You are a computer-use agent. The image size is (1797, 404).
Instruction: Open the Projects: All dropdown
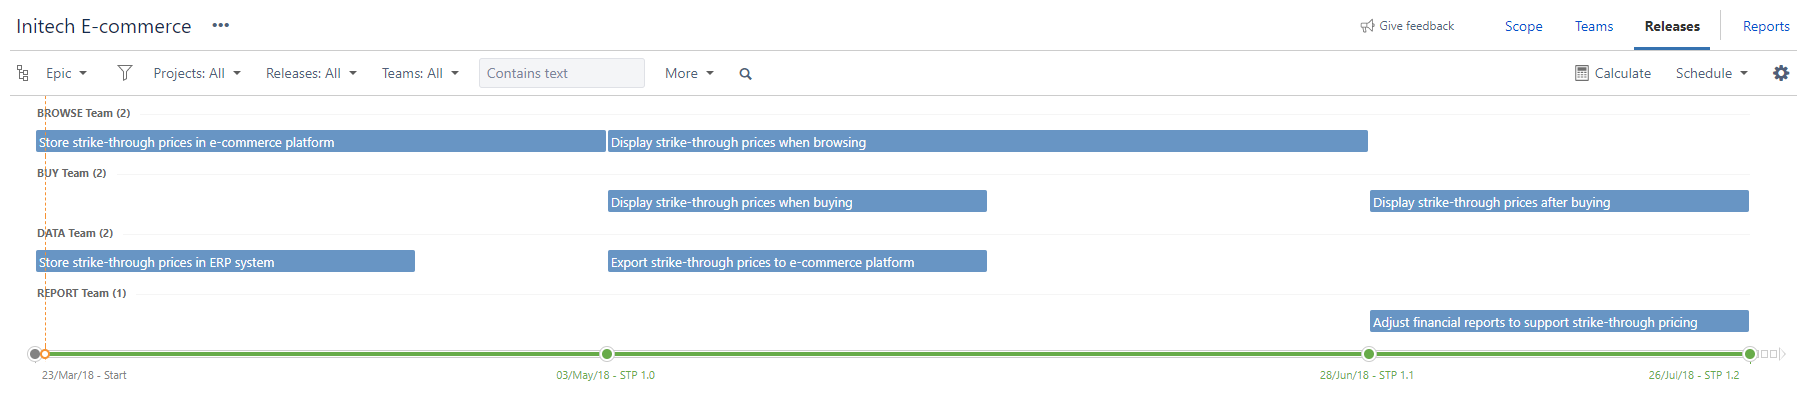pyautogui.click(x=197, y=73)
